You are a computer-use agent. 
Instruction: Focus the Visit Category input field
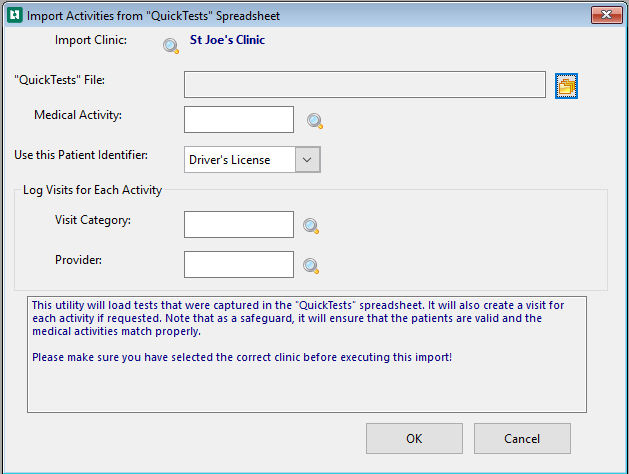(239, 225)
